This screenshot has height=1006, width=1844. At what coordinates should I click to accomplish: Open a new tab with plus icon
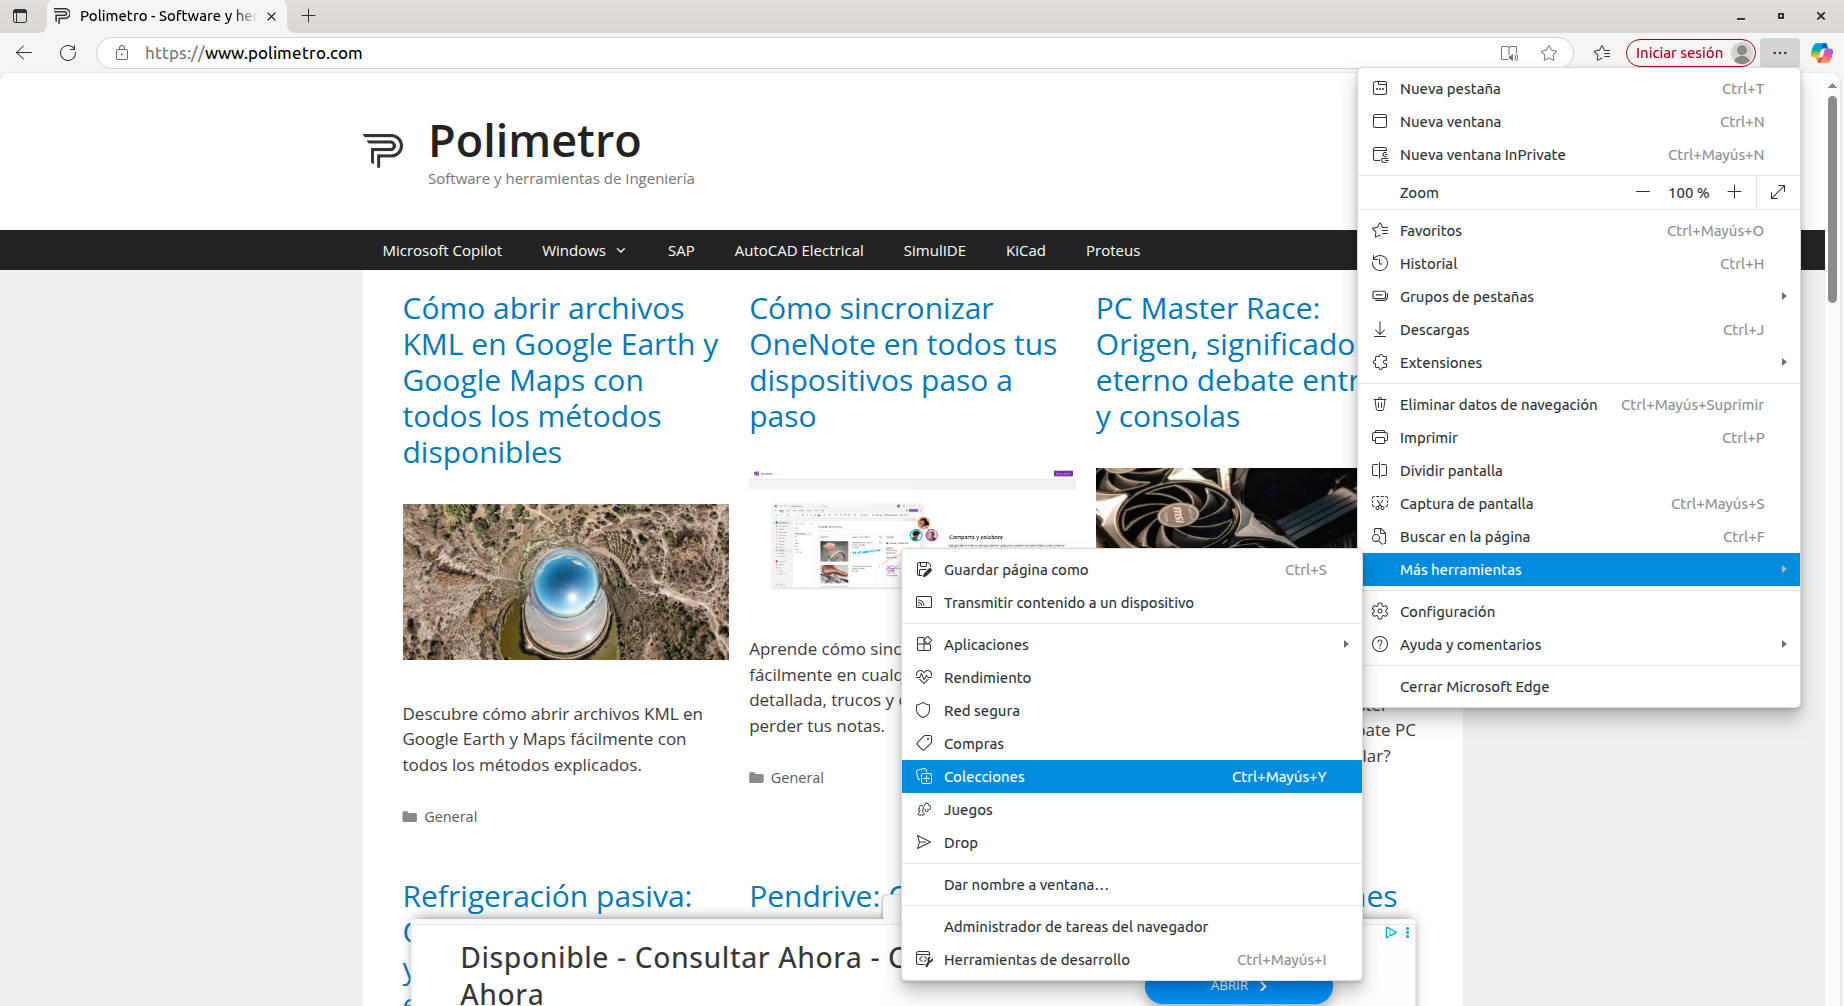click(x=309, y=16)
